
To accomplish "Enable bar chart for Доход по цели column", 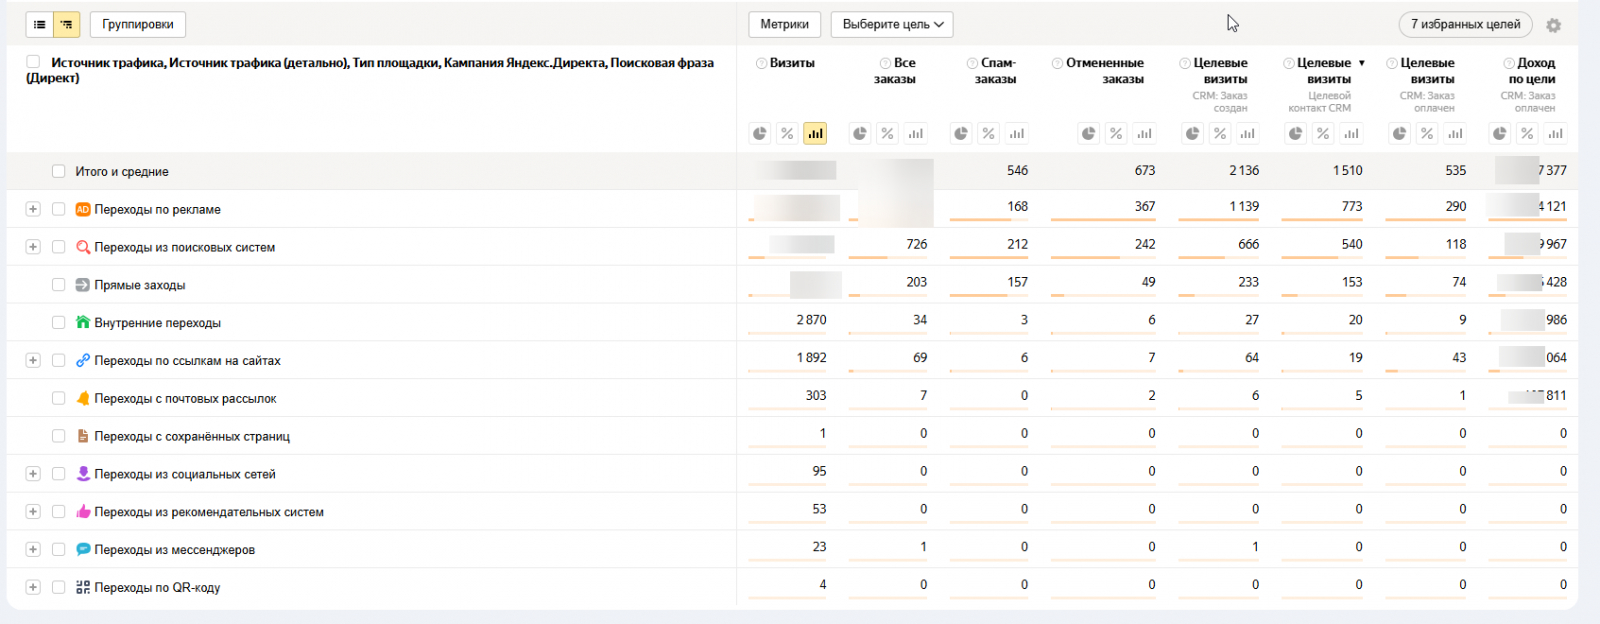I will pyautogui.click(x=1555, y=133).
